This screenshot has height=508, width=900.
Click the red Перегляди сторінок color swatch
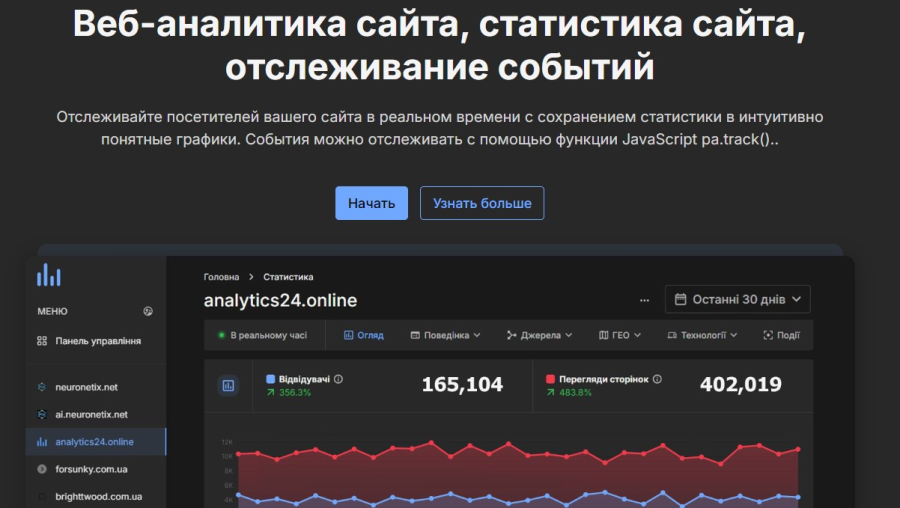pyautogui.click(x=550, y=379)
